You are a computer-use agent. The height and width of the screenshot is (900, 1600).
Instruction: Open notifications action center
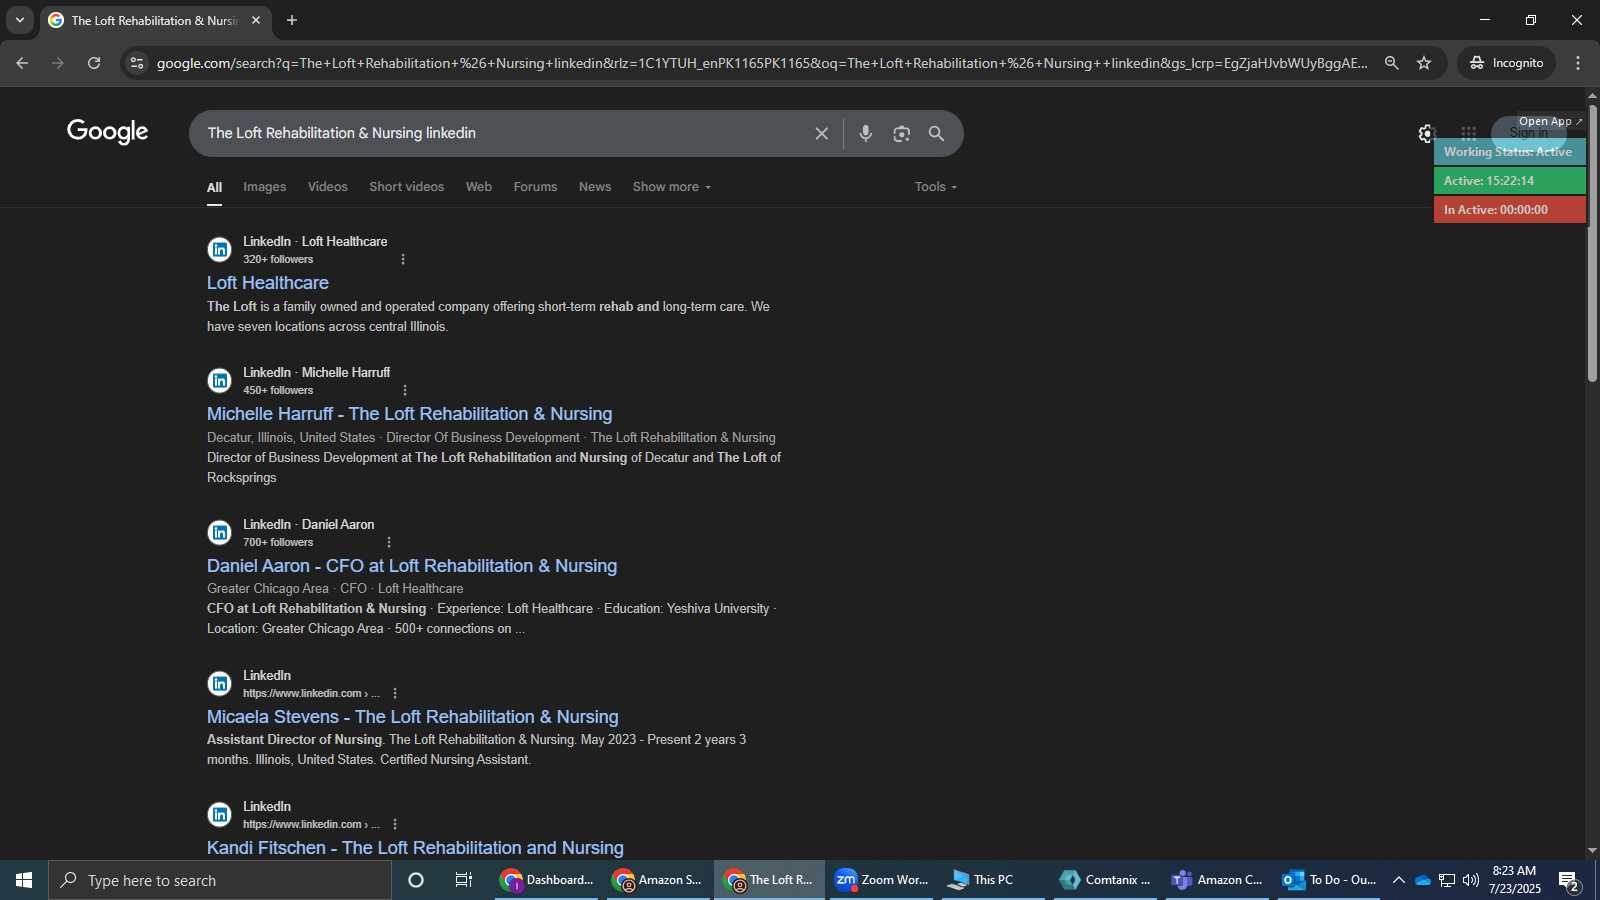(1569, 881)
